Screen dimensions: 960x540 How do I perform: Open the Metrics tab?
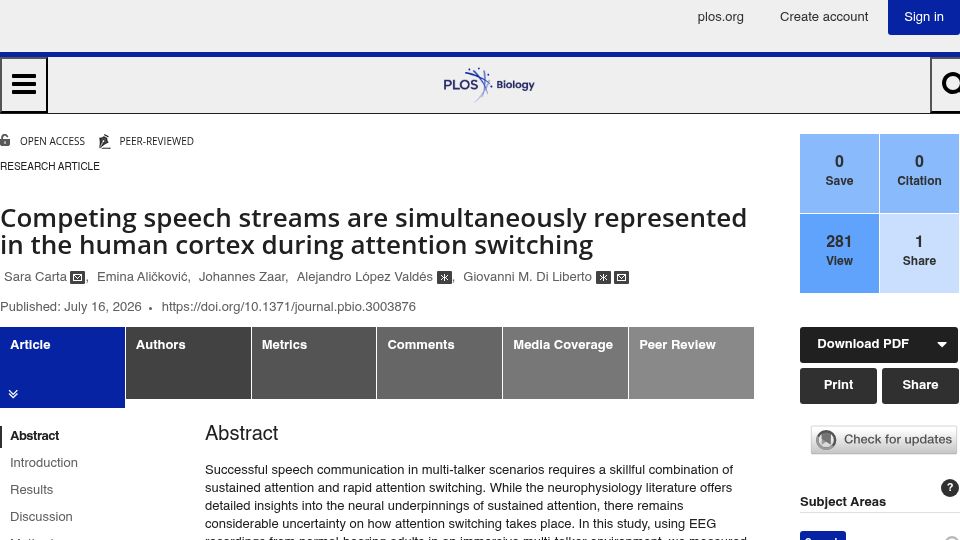314,362
